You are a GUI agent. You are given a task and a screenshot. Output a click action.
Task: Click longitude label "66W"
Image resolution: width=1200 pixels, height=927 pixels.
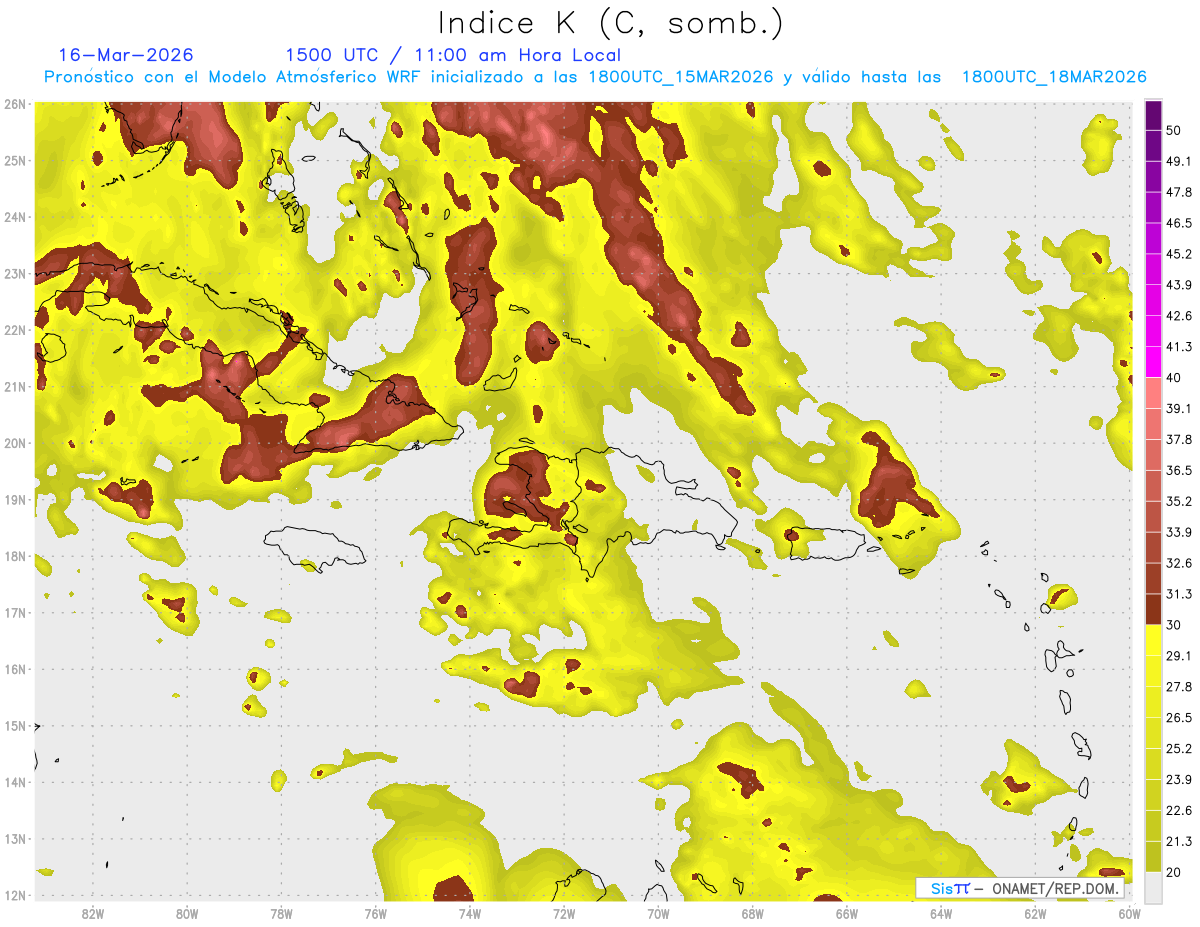point(847,913)
